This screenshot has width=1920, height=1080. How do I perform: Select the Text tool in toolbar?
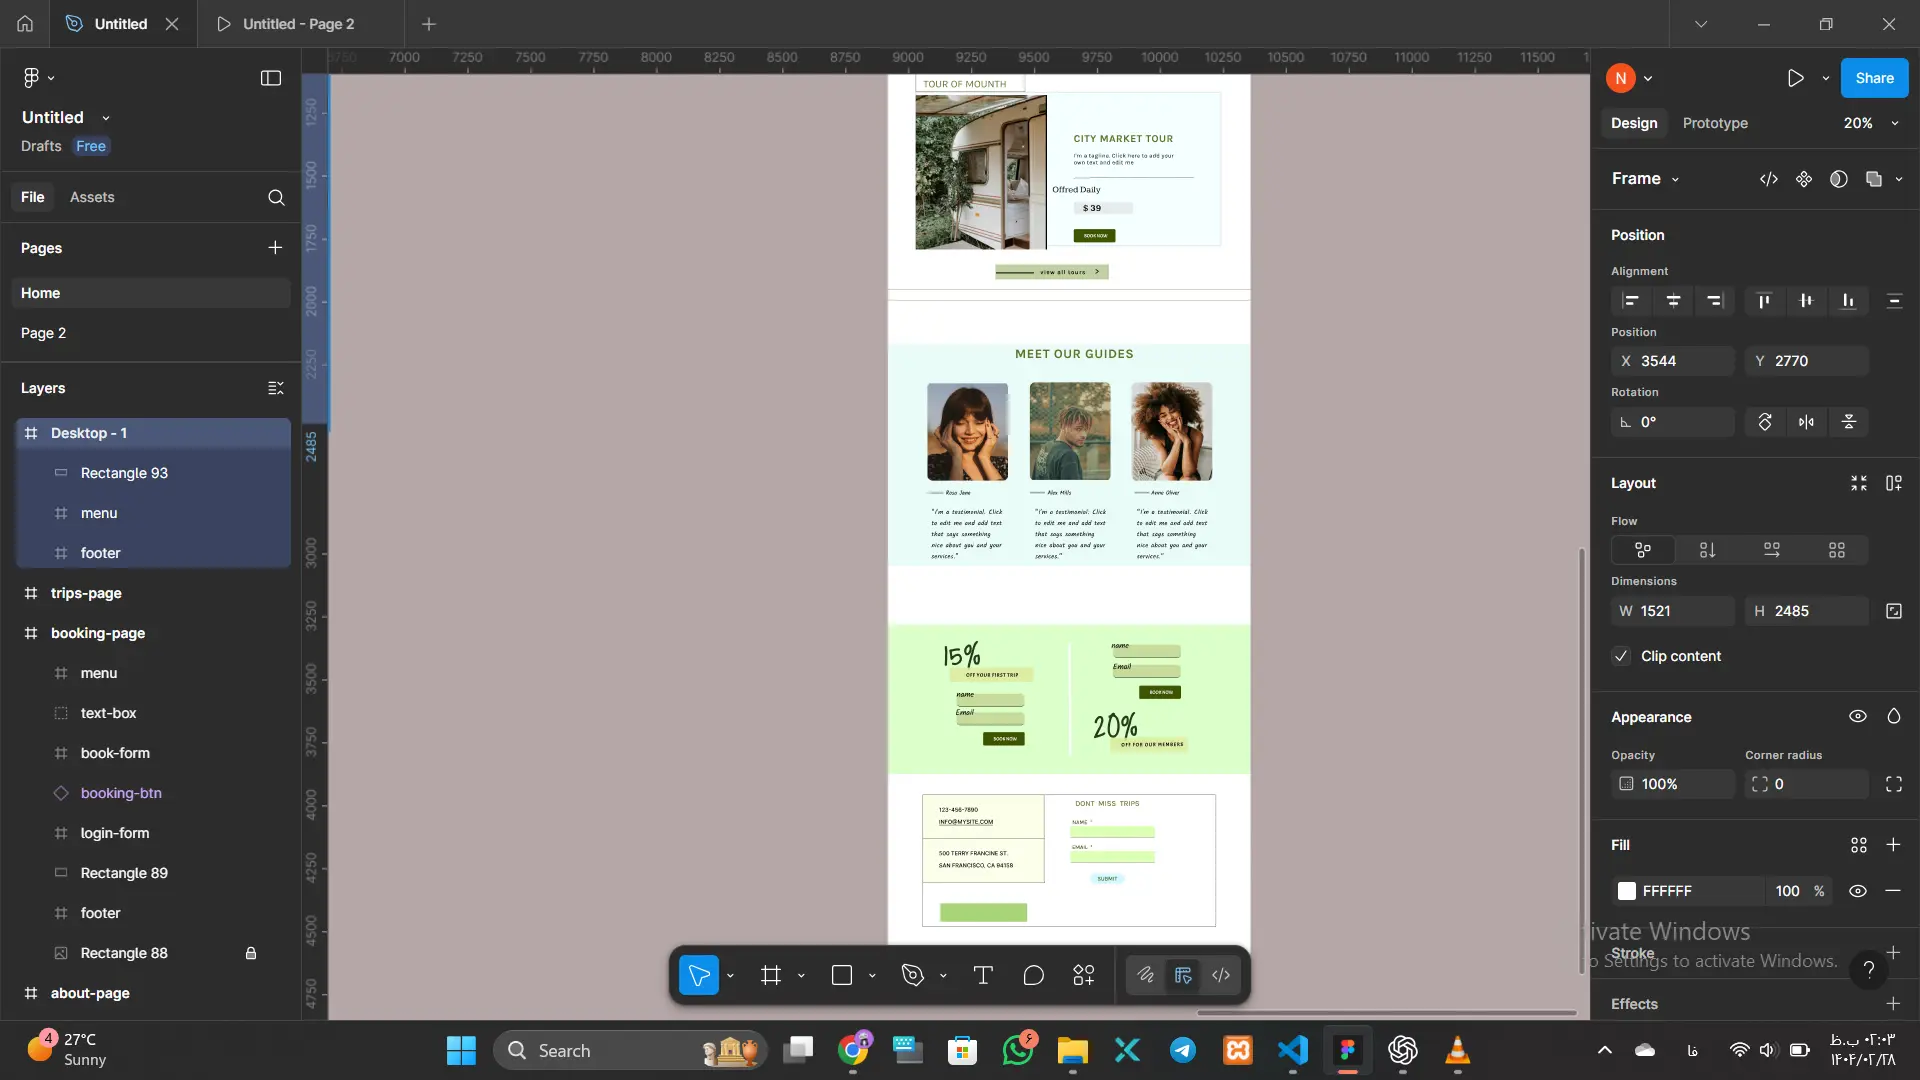click(x=983, y=976)
